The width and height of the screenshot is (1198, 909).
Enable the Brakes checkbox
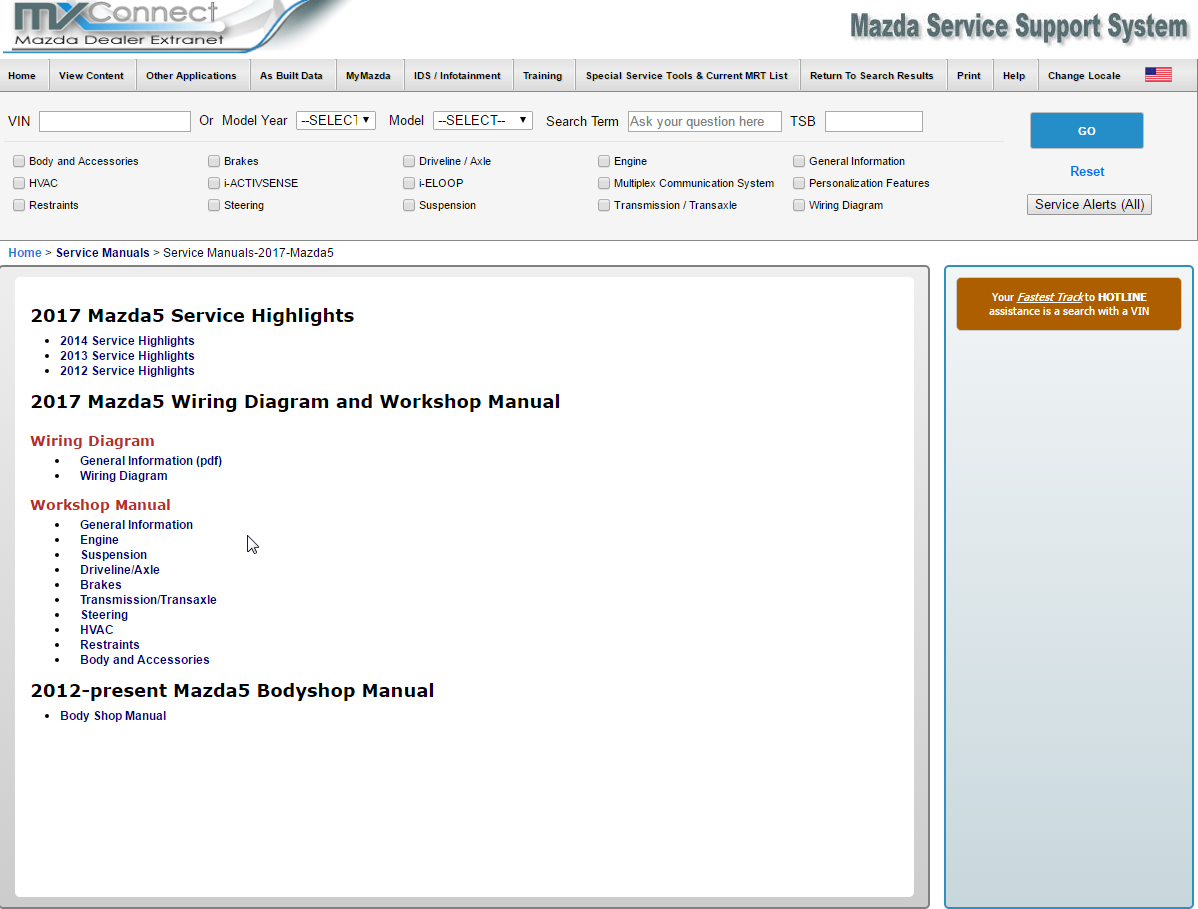(214, 161)
